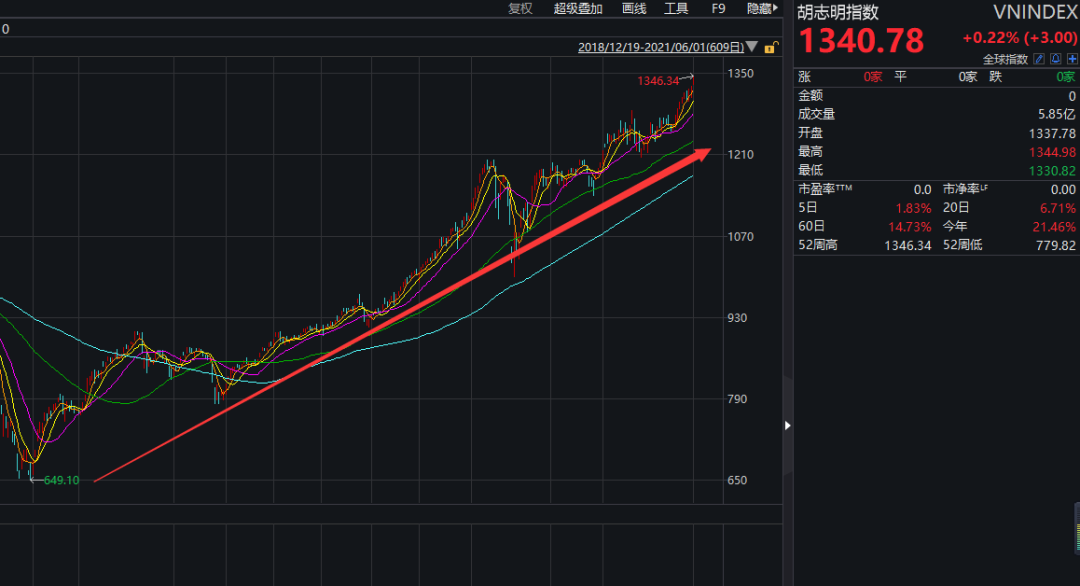1080x586 pixels.
Task: Open the 复权 menu
Action: point(520,8)
